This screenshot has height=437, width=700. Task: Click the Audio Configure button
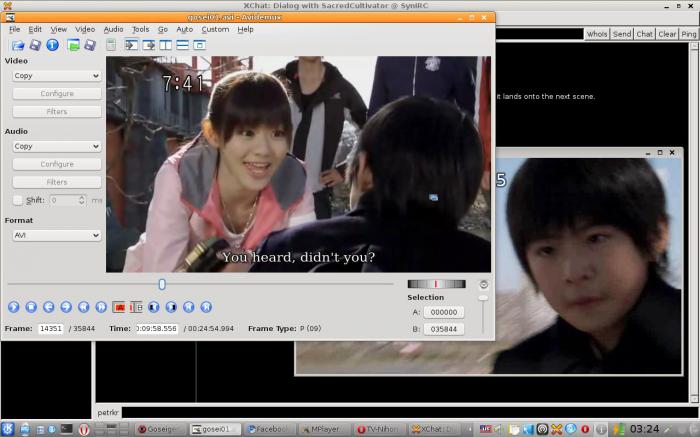click(x=57, y=164)
